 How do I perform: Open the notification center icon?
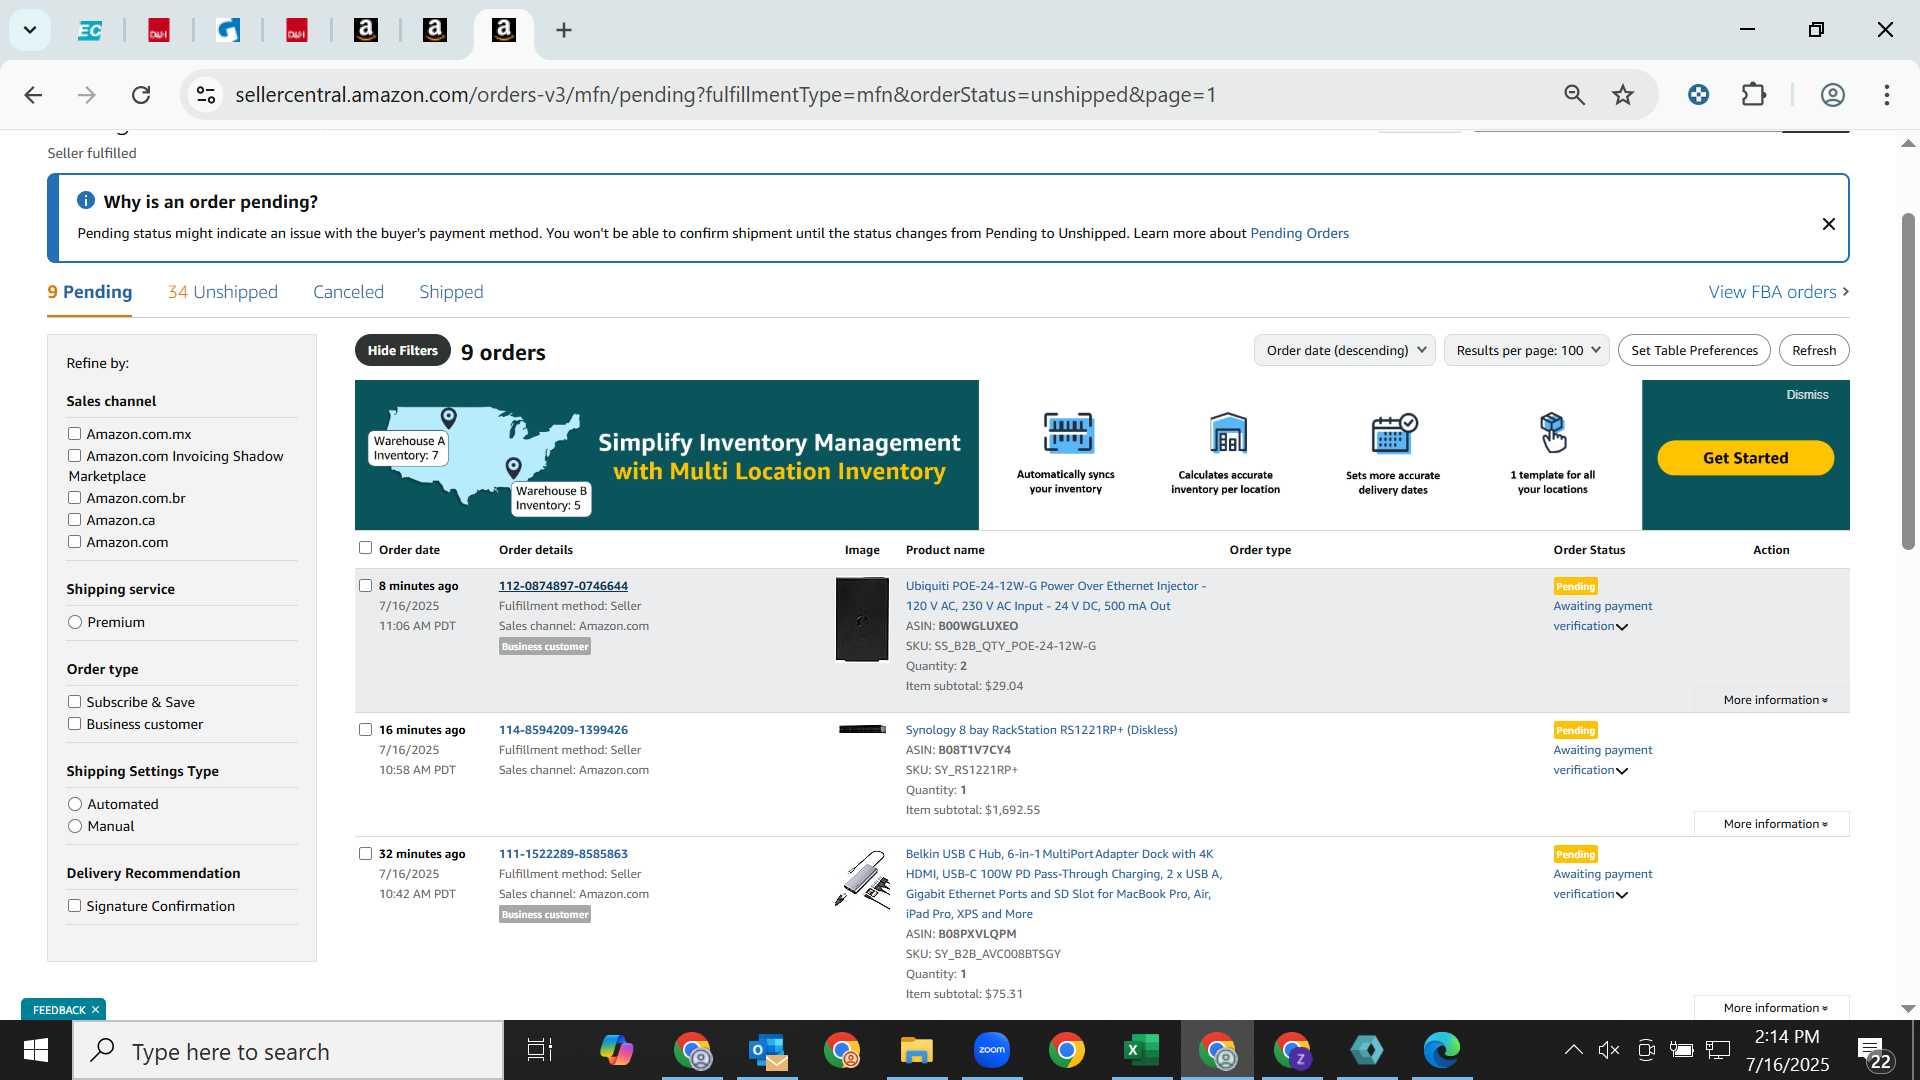coord(1874,1052)
